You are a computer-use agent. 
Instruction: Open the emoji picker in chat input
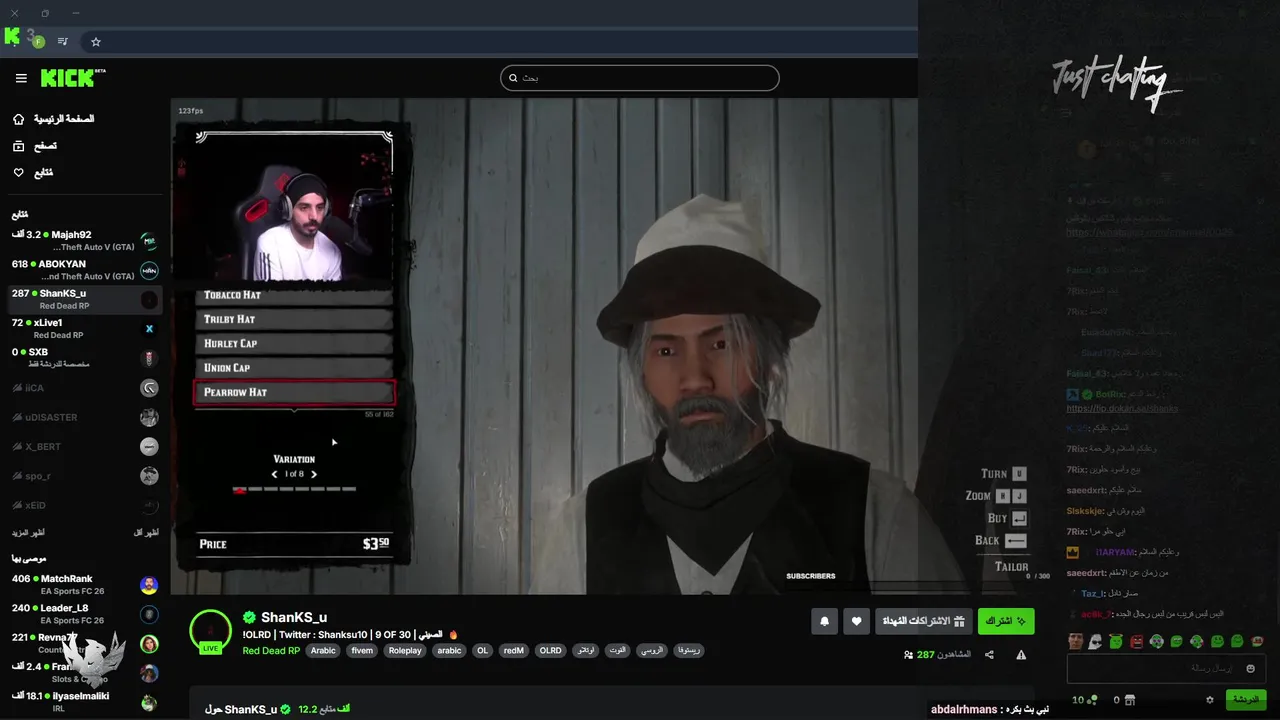click(1249, 668)
